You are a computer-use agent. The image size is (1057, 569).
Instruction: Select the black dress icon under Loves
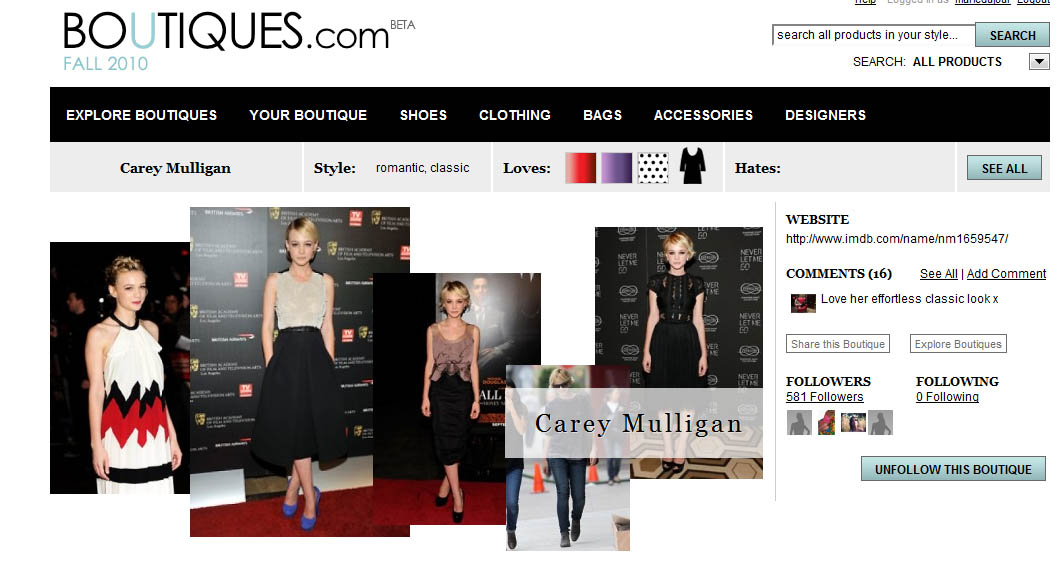click(692, 167)
